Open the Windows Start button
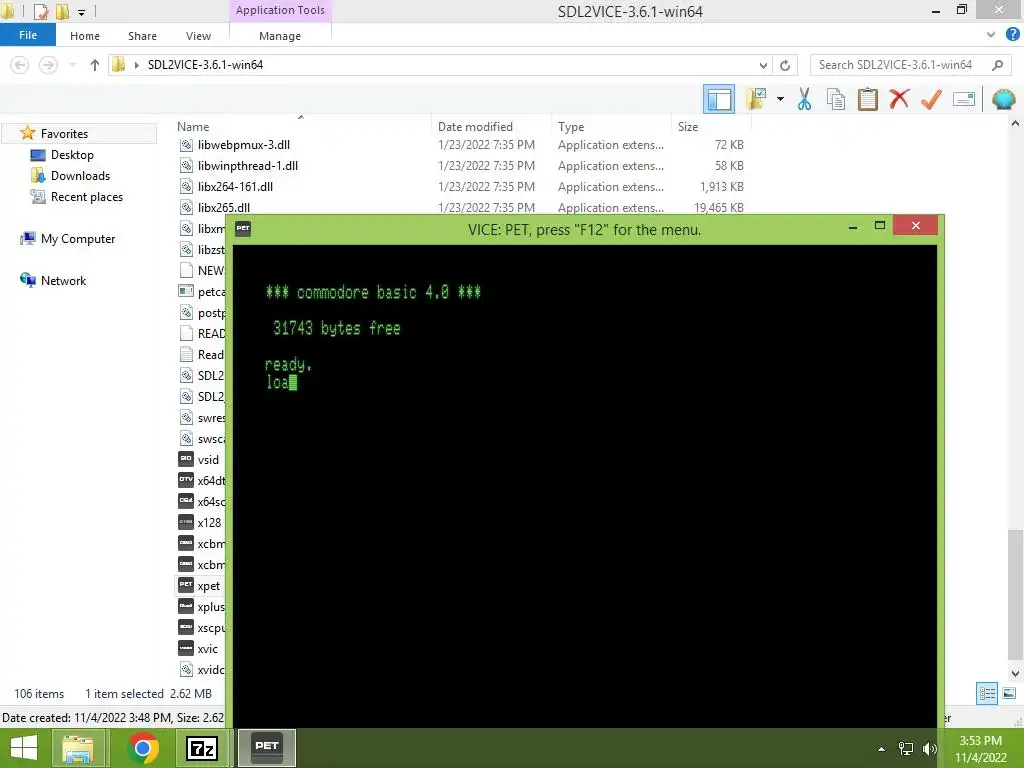1024x768 pixels. click(24, 748)
